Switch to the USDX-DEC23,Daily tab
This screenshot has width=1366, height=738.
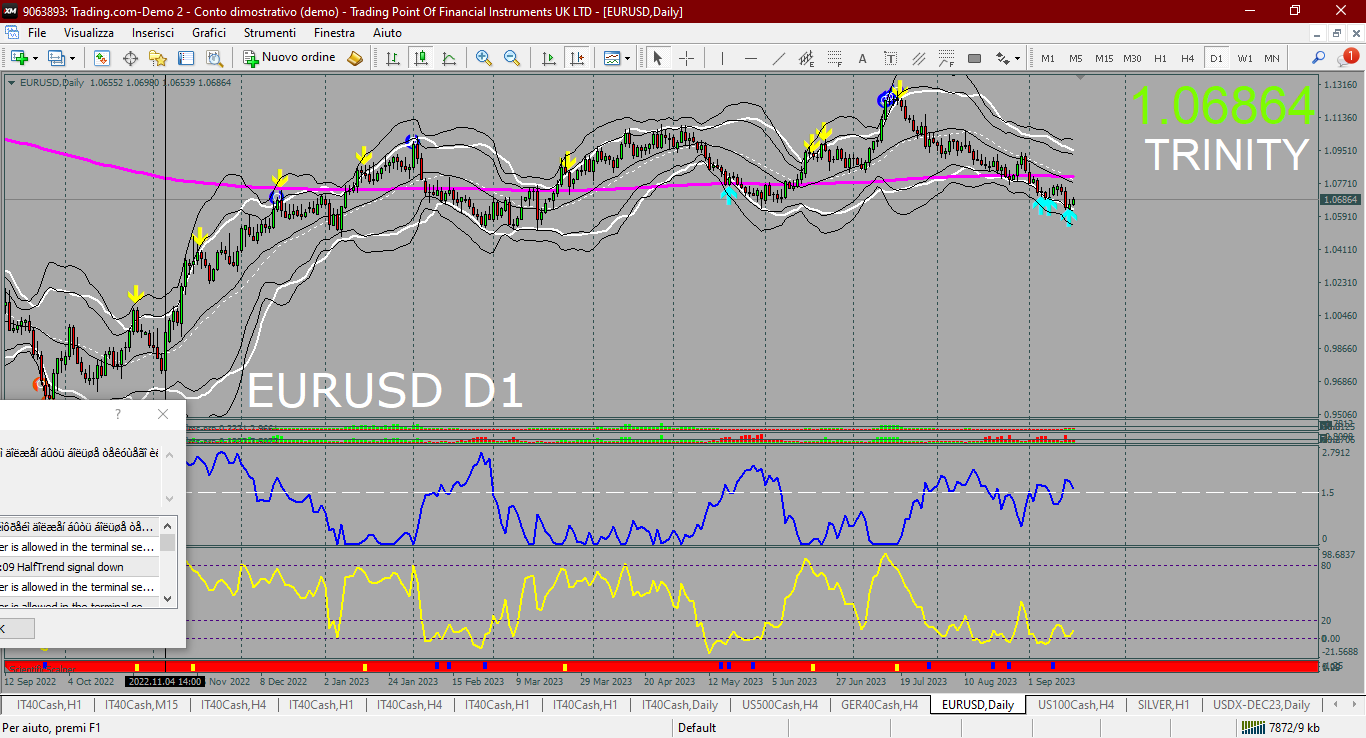(1261, 704)
